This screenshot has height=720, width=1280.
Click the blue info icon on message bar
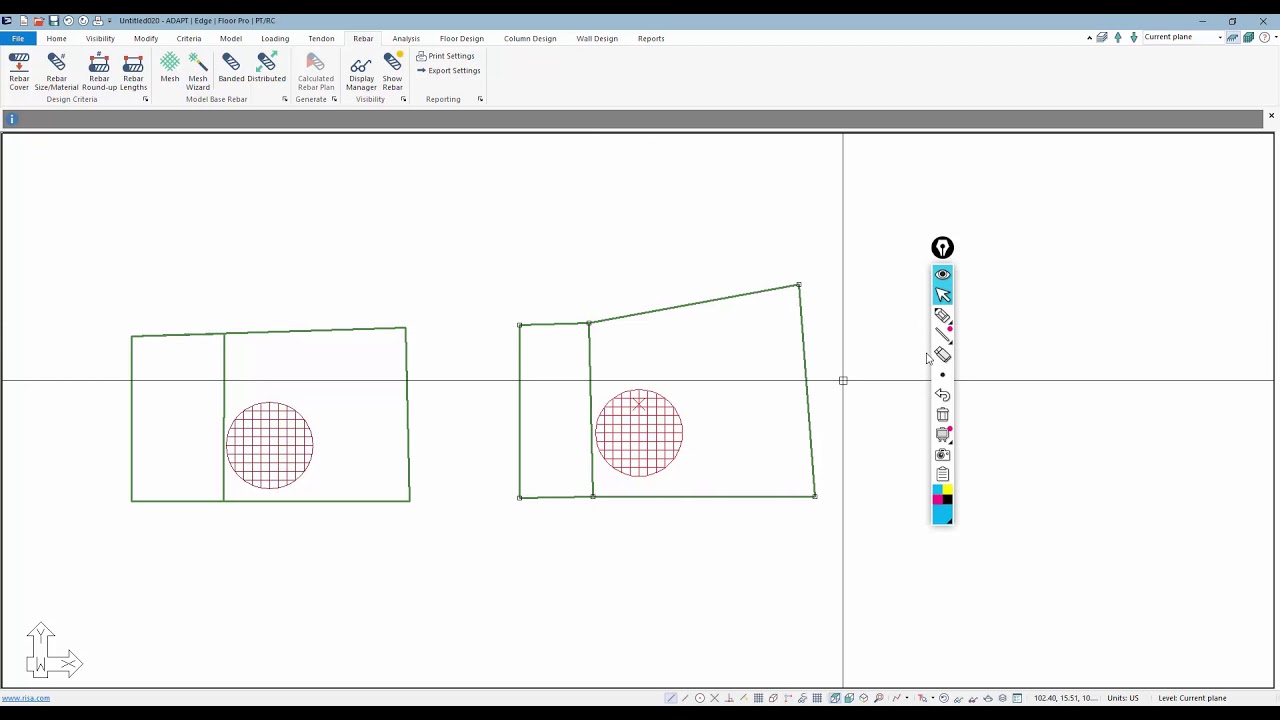point(12,119)
